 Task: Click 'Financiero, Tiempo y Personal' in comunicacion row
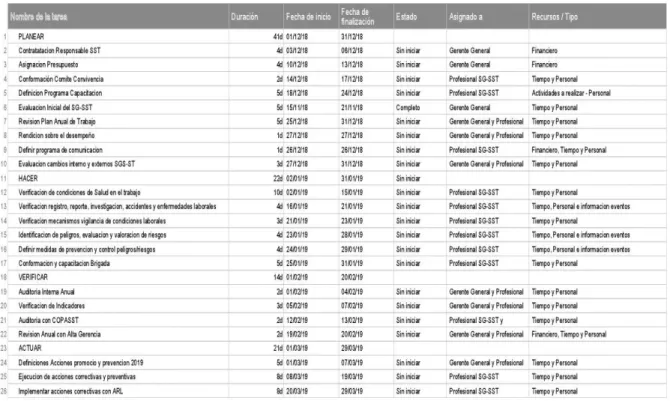tap(569, 150)
